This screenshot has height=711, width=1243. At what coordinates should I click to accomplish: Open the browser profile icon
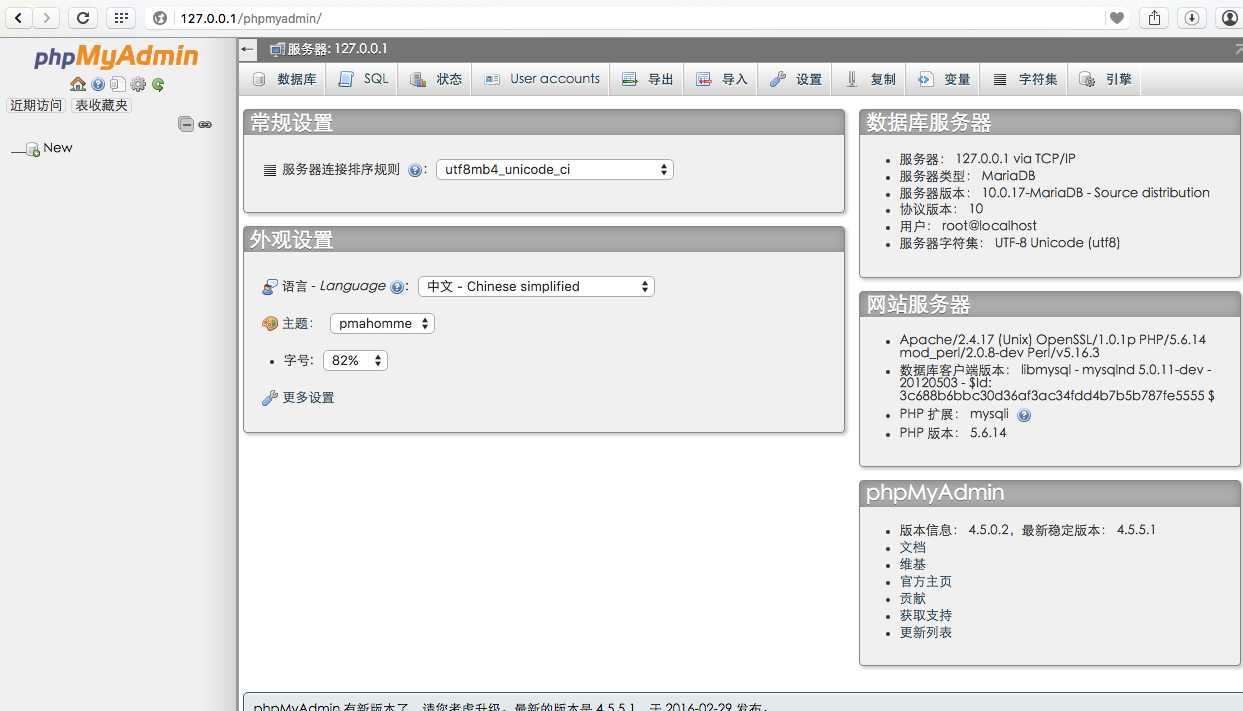(x=1229, y=18)
